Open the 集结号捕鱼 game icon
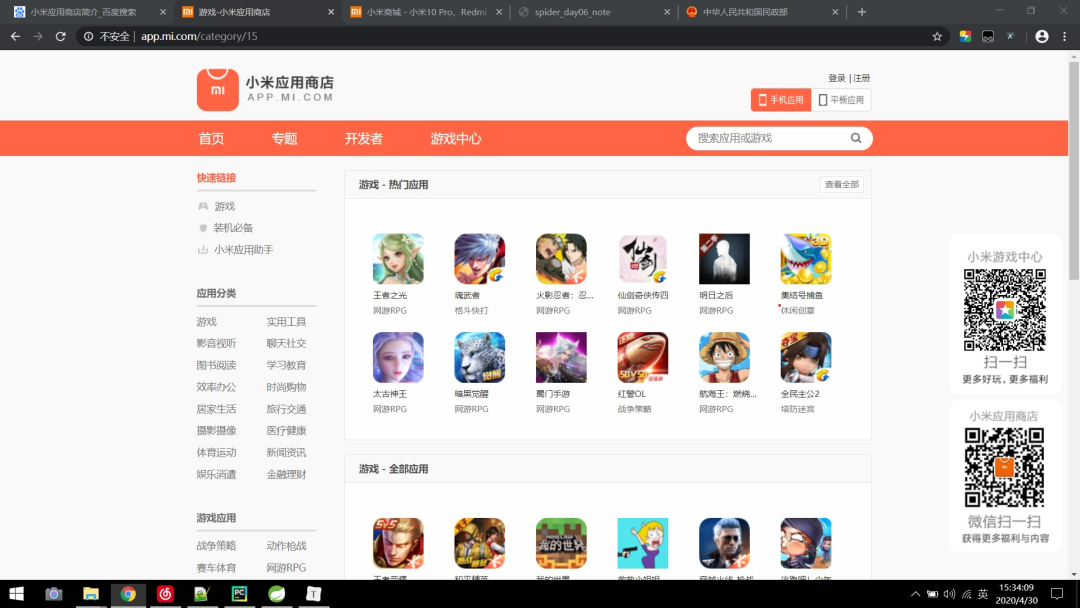Image resolution: width=1080 pixels, height=608 pixels. coord(806,259)
